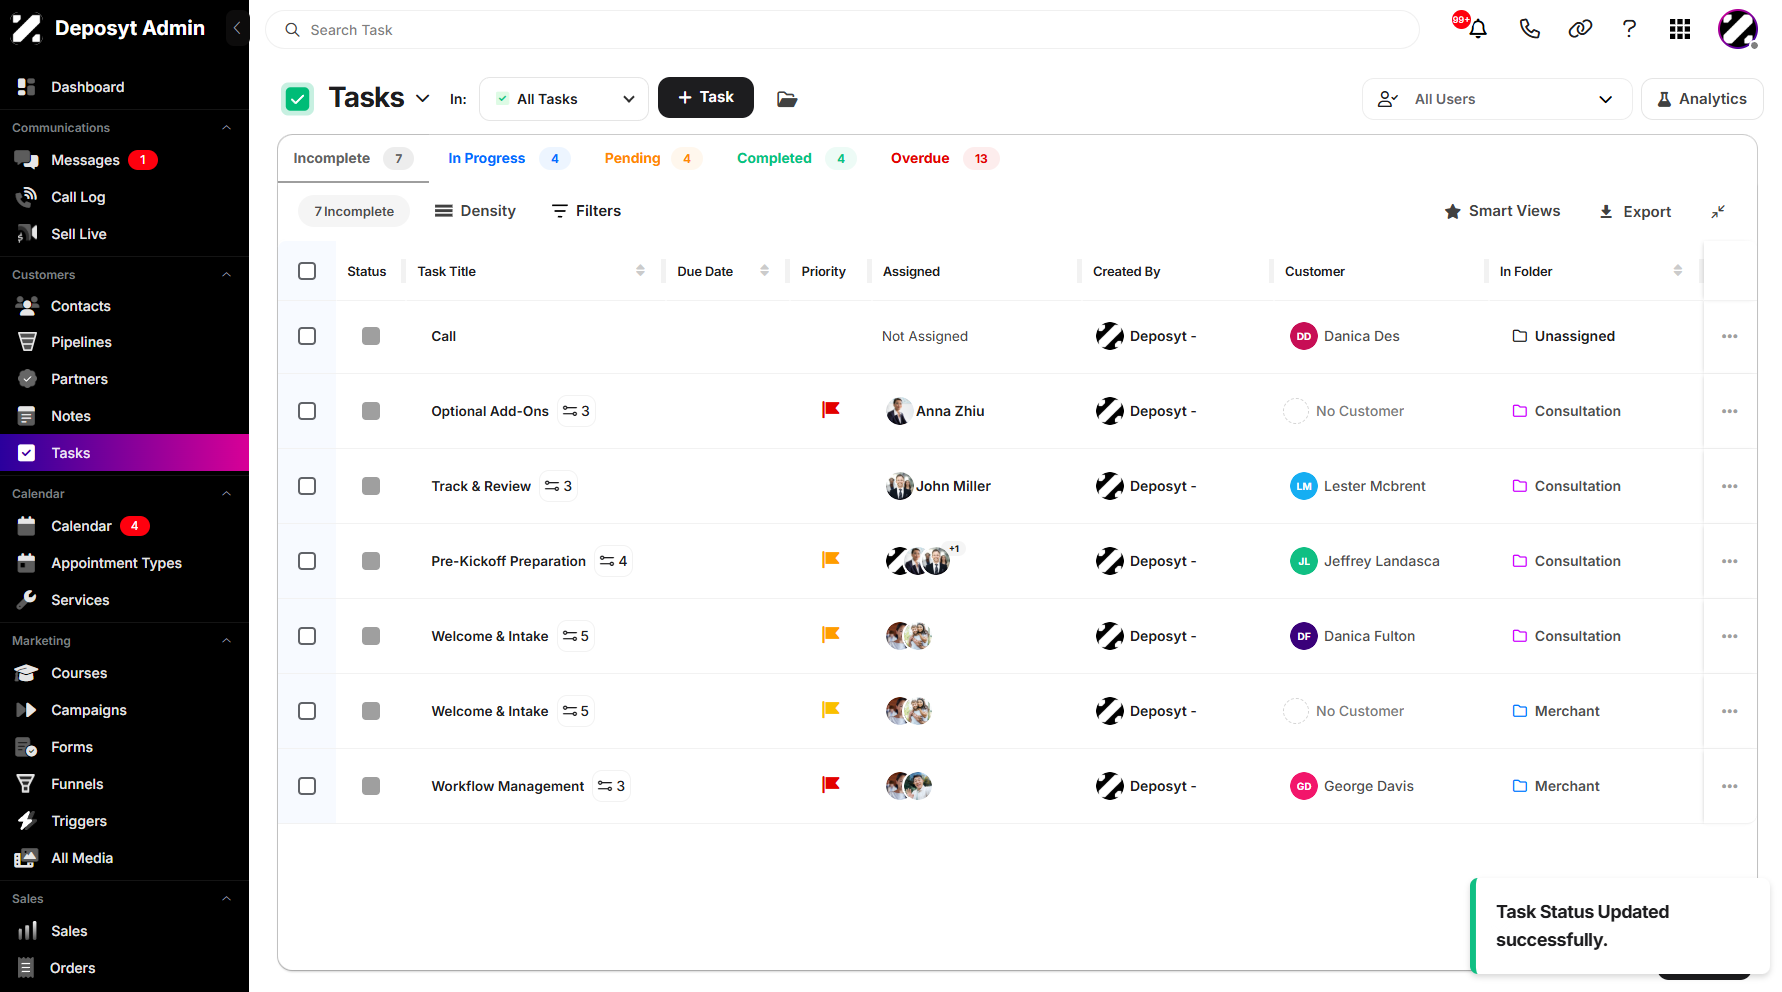Toggle status square of Optional Add-Ons task

(371, 411)
